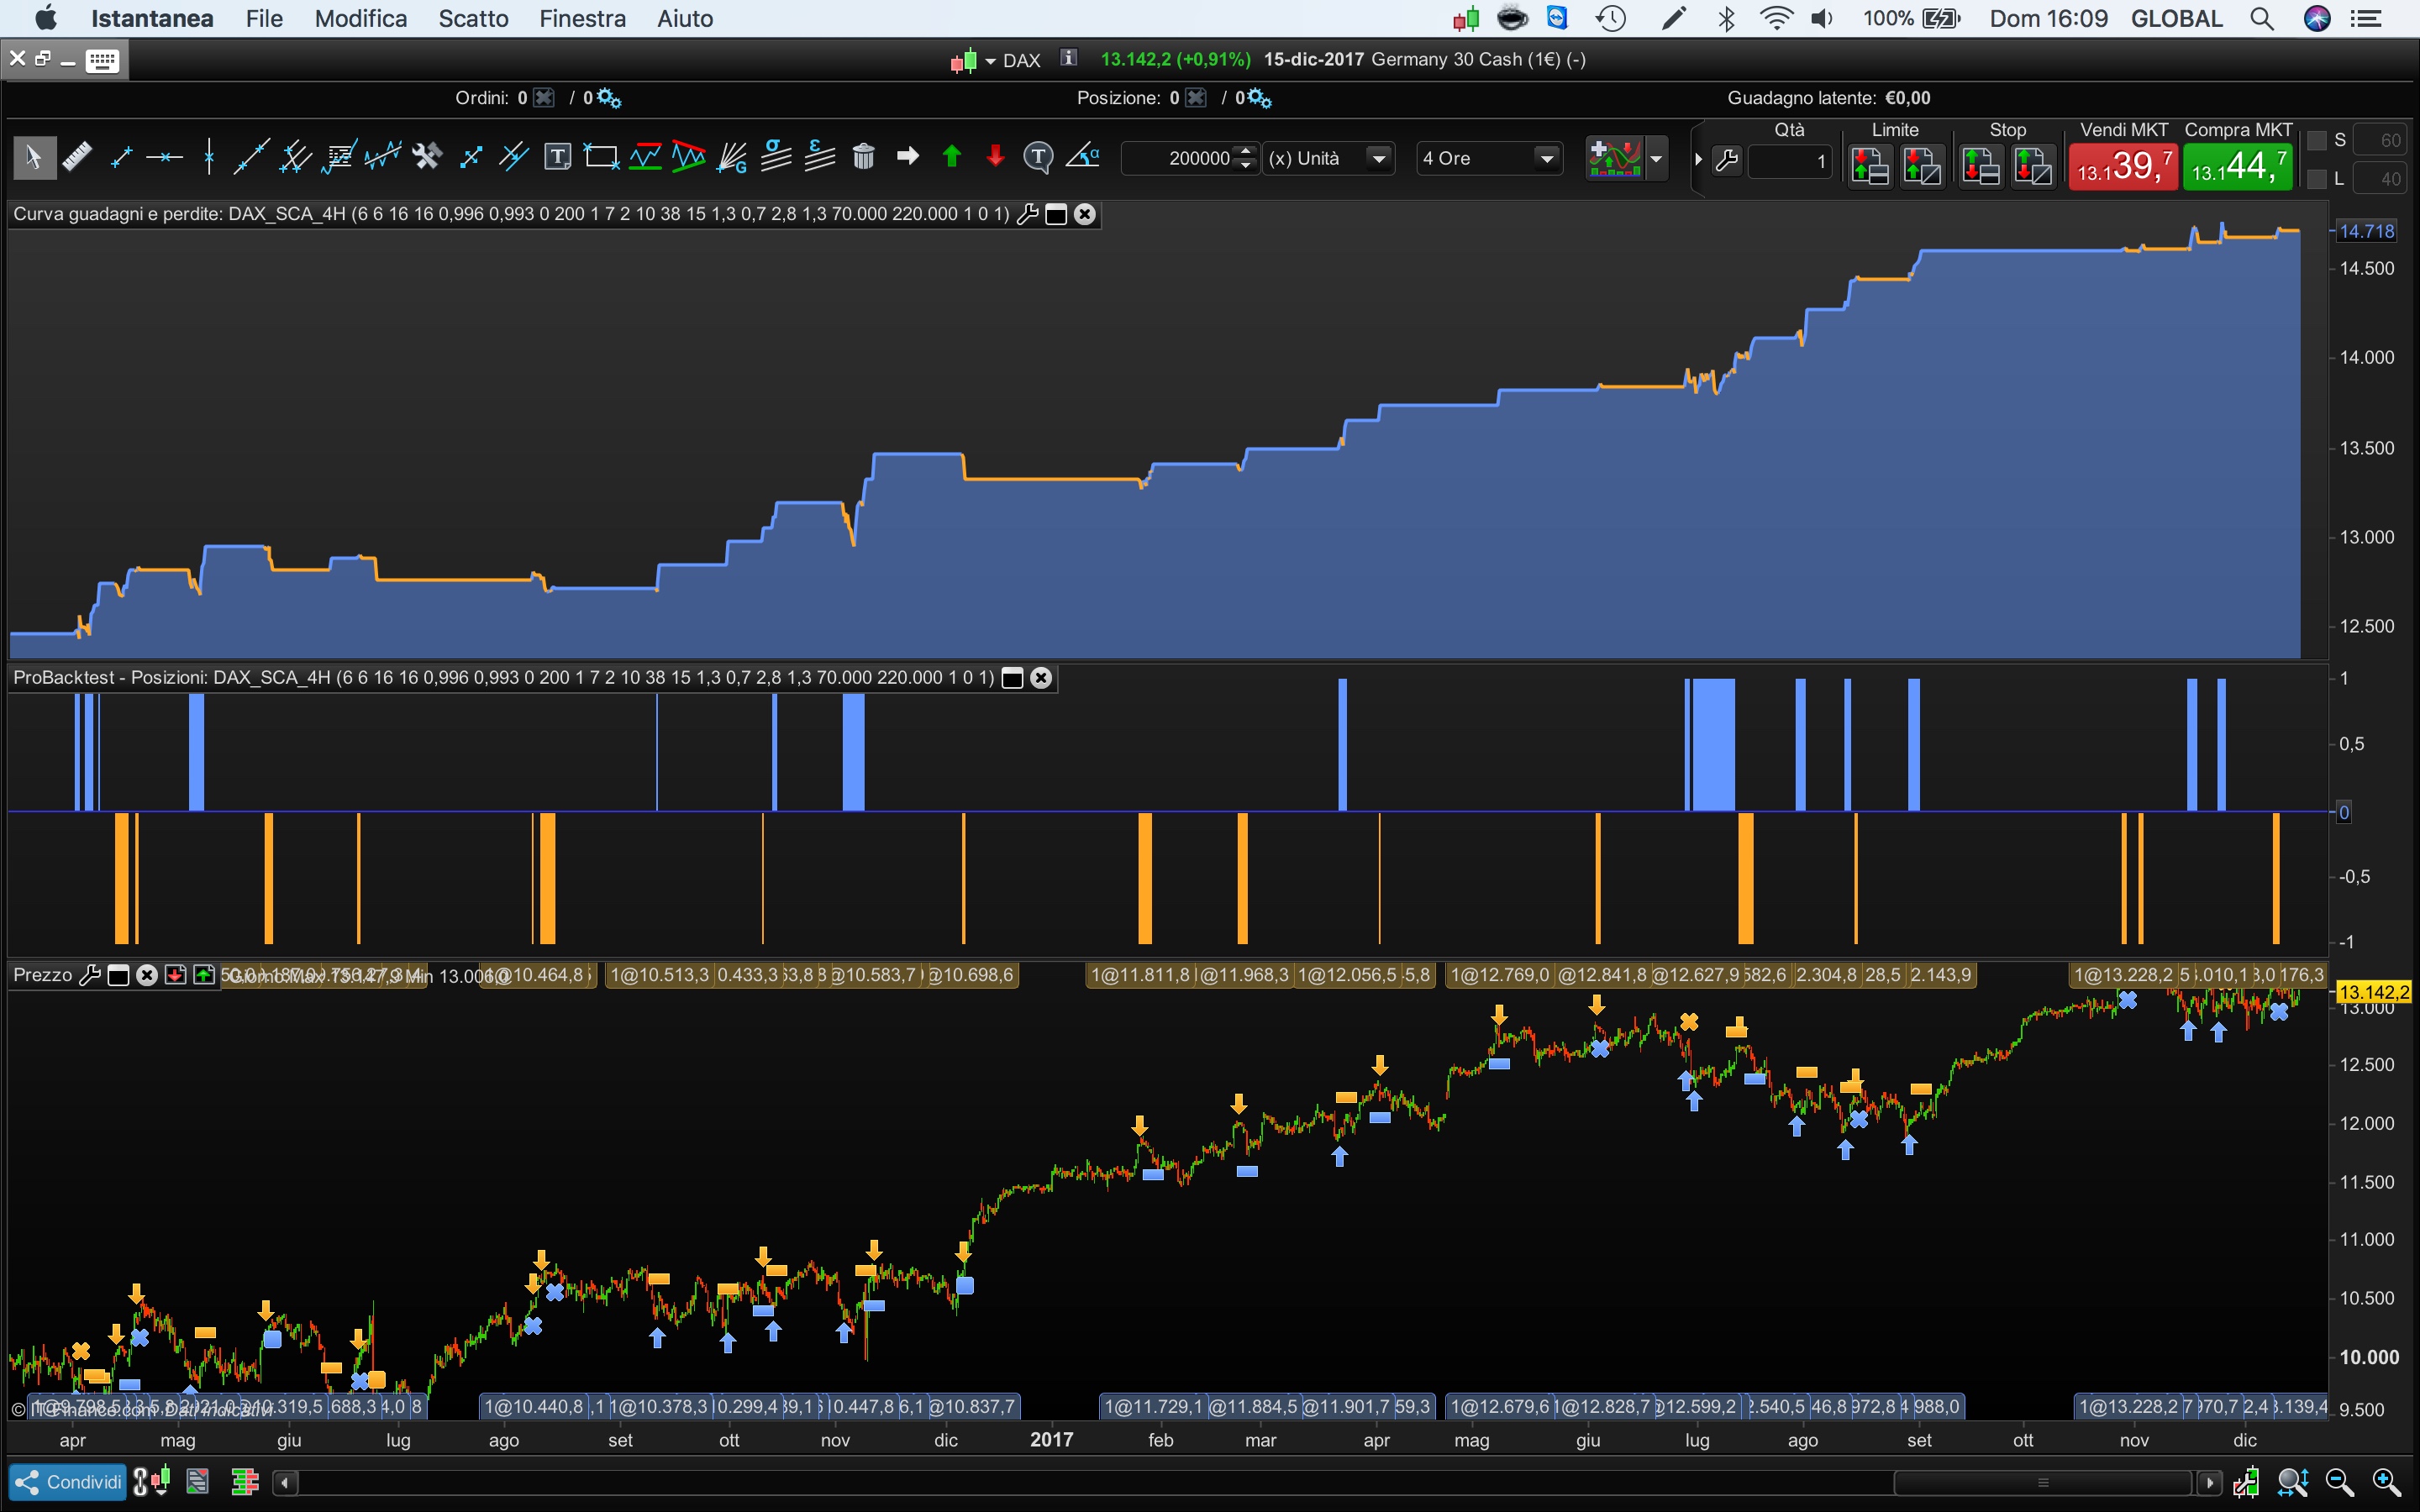This screenshot has width=2420, height=1512.
Task: Select the ruler measurement tool
Action: (x=76, y=157)
